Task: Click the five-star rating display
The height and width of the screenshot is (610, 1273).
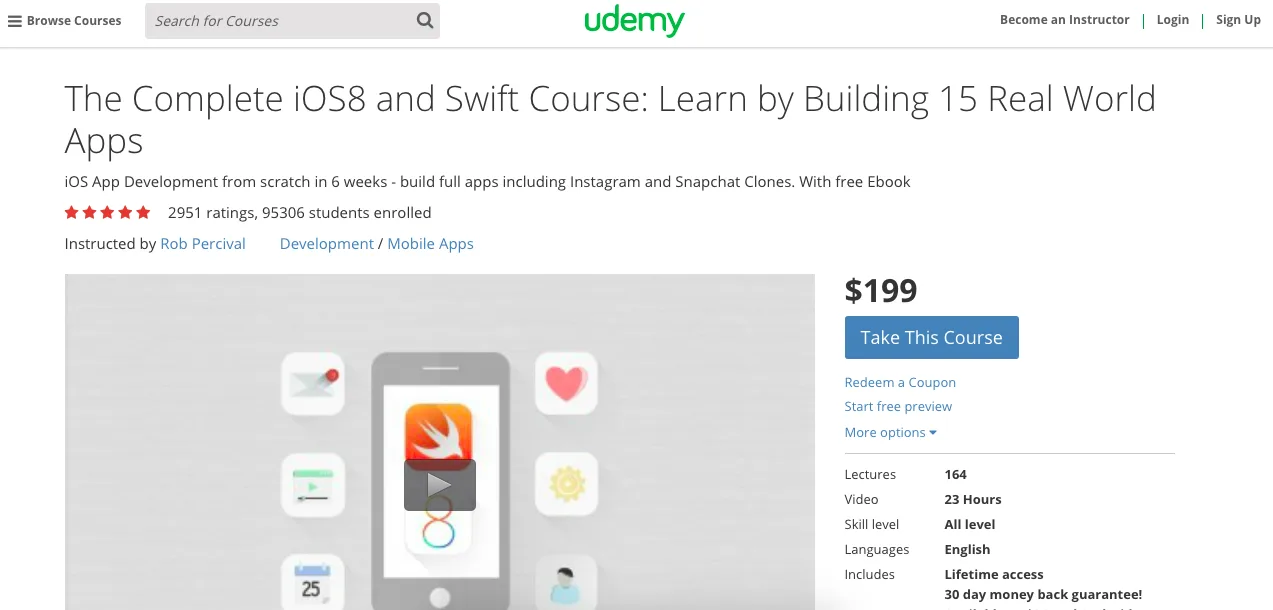Action: coord(107,212)
